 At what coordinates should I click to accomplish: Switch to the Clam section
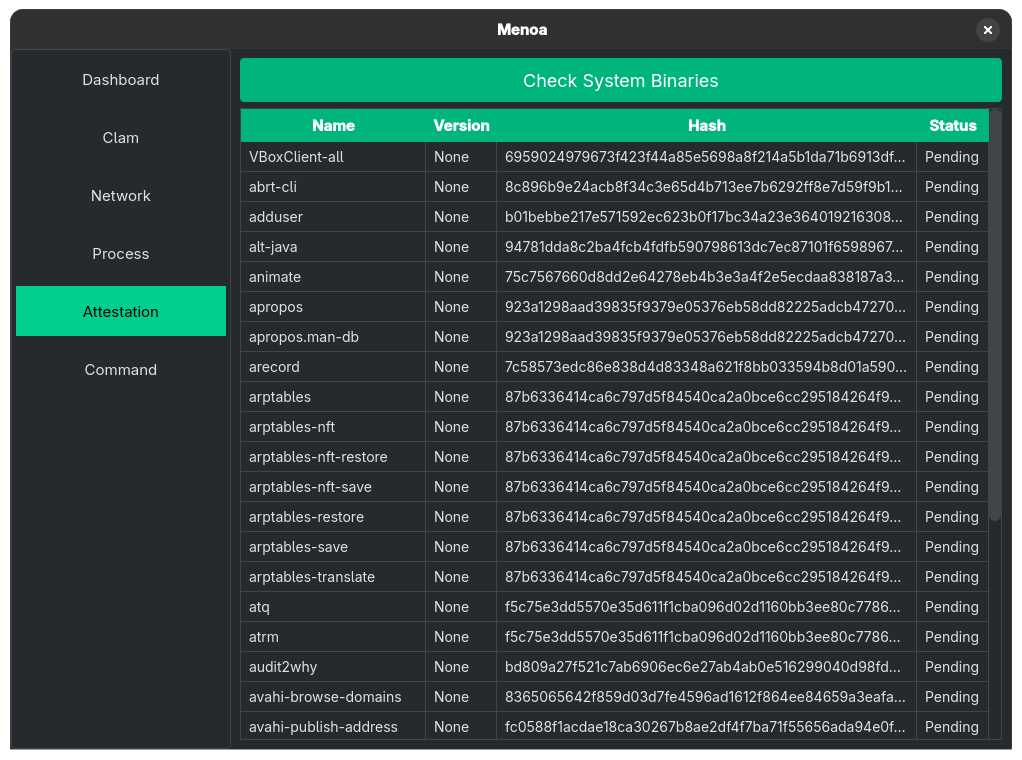121,138
